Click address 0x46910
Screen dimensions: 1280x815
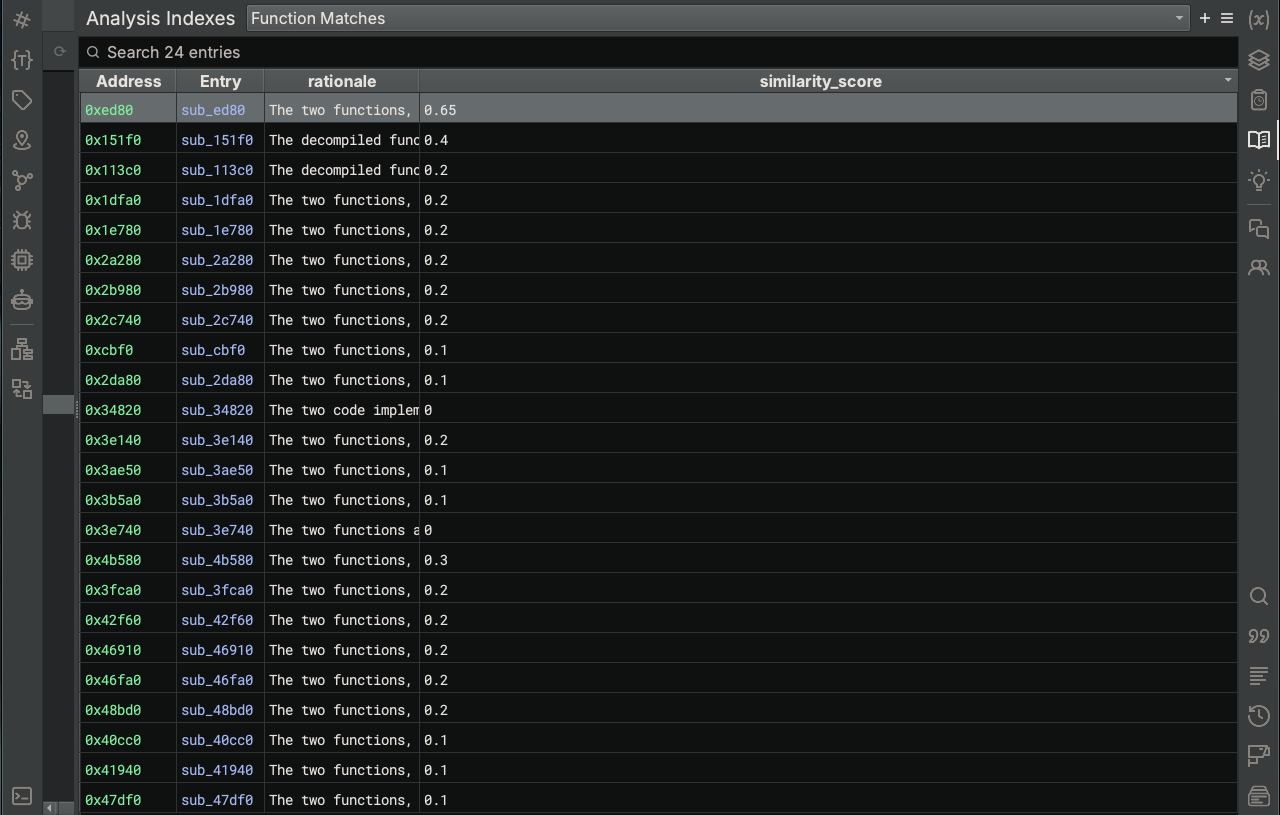point(113,650)
